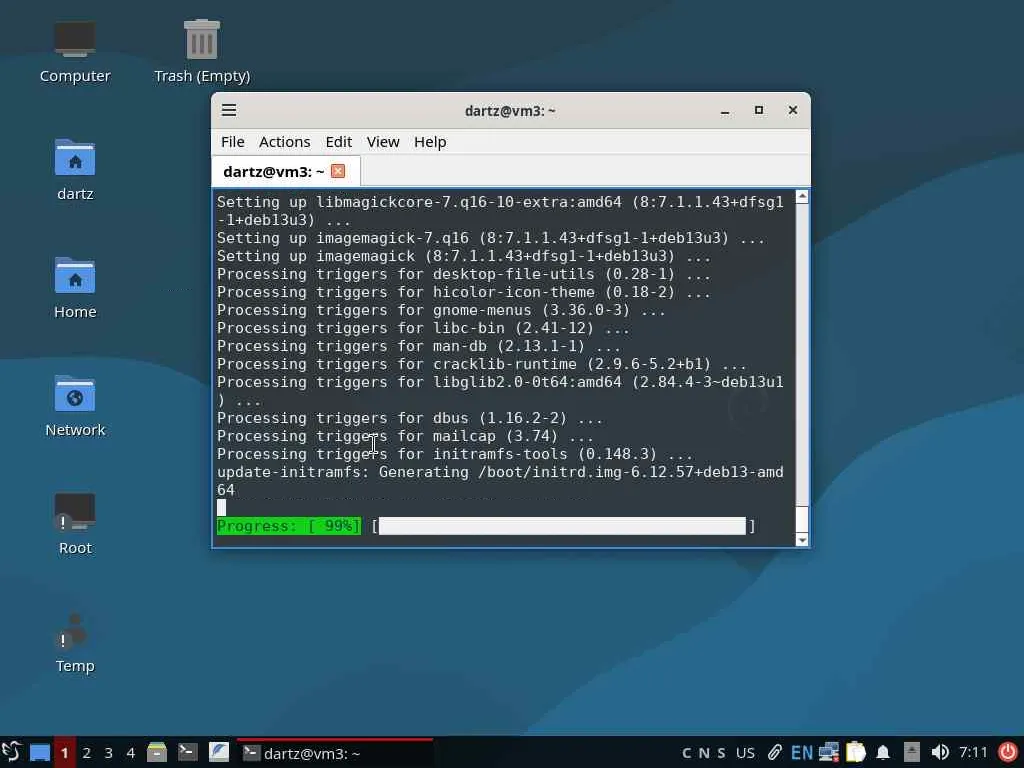Open the volume speaker icon
The height and width of the screenshot is (768, 1024).
click(x=940, y=752)
